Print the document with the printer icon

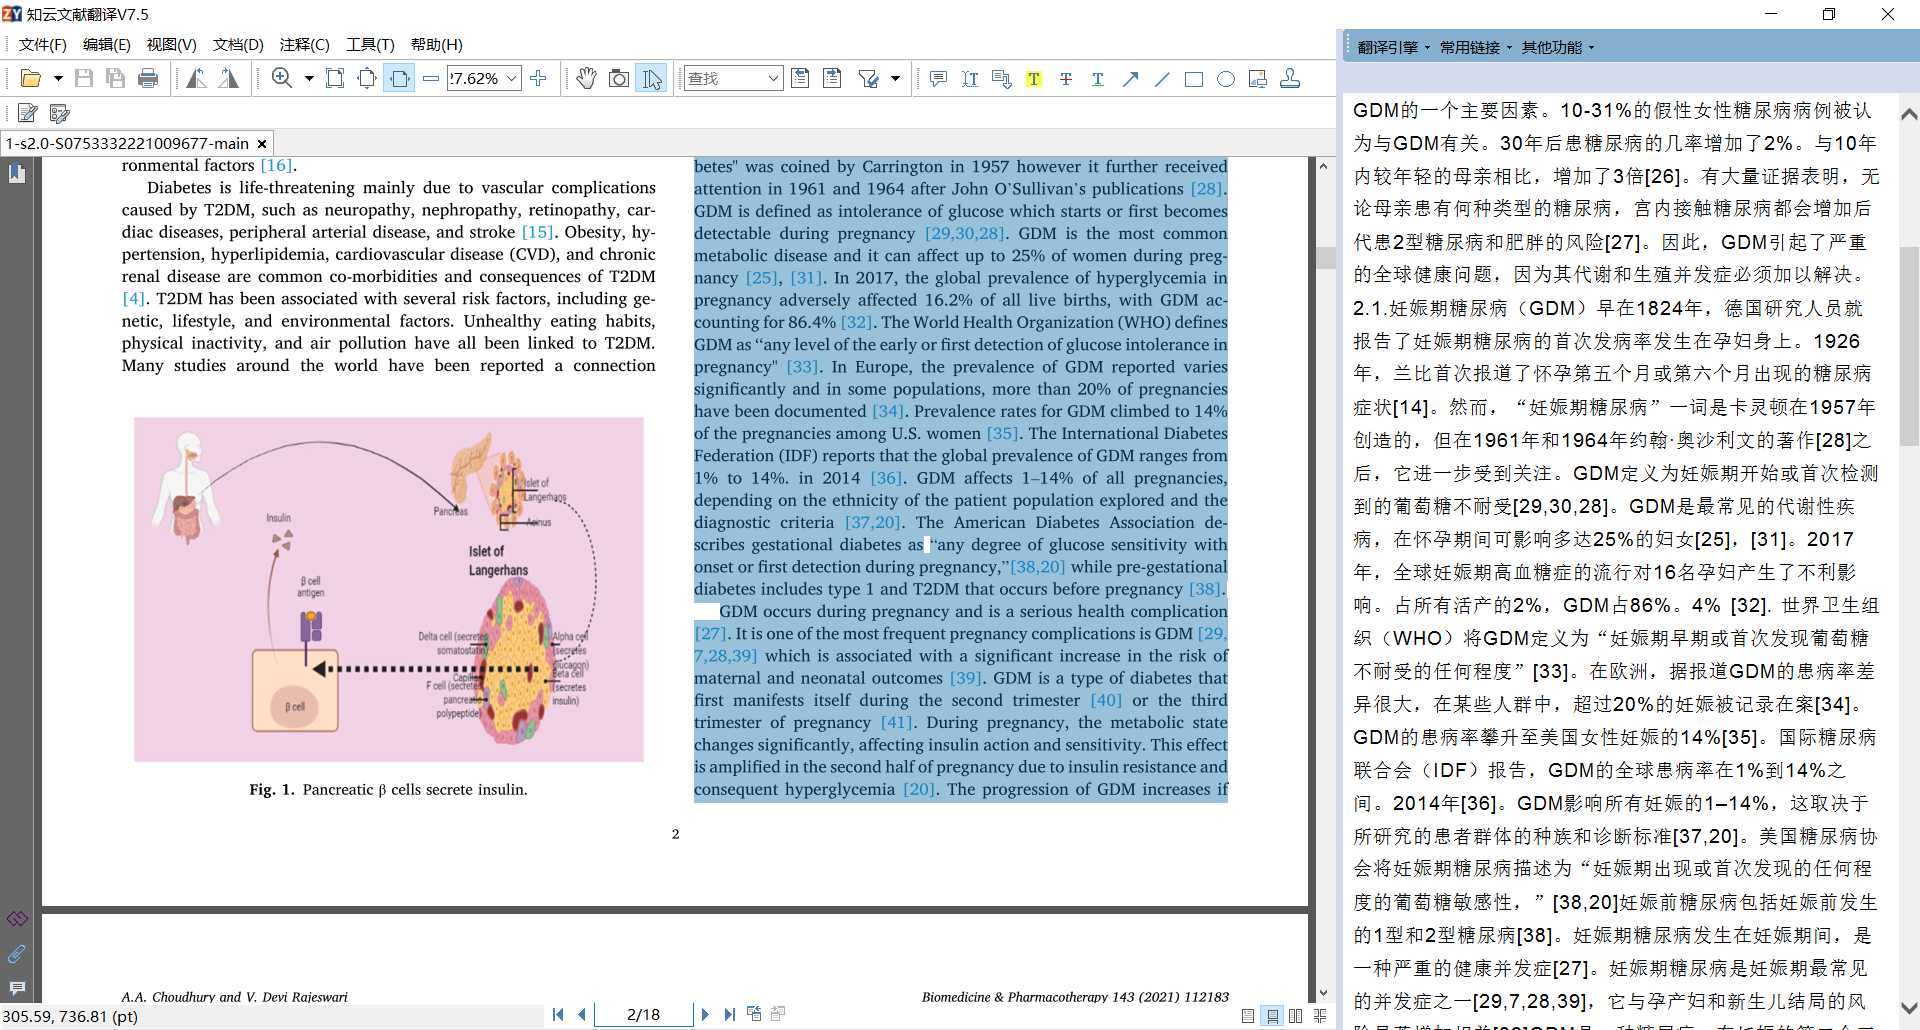[148, 79]
